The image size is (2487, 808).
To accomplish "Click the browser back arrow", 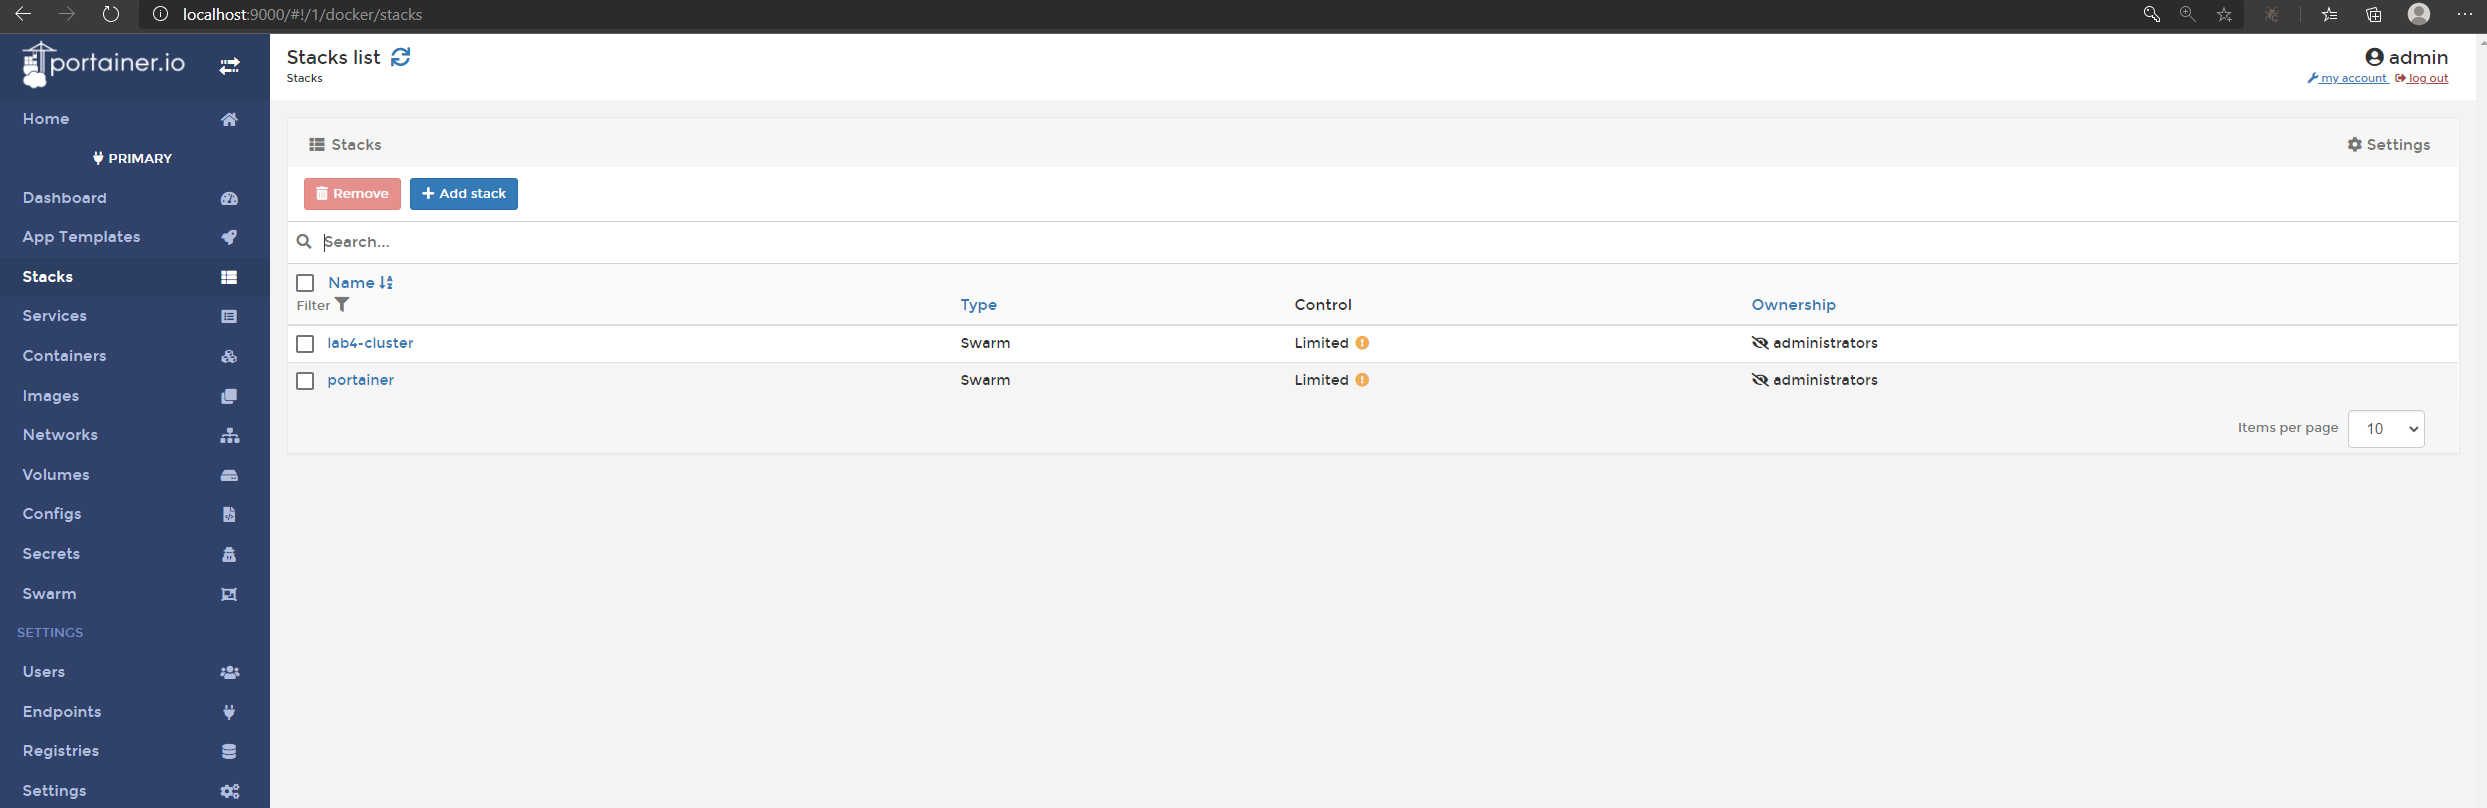I will 24,14.
